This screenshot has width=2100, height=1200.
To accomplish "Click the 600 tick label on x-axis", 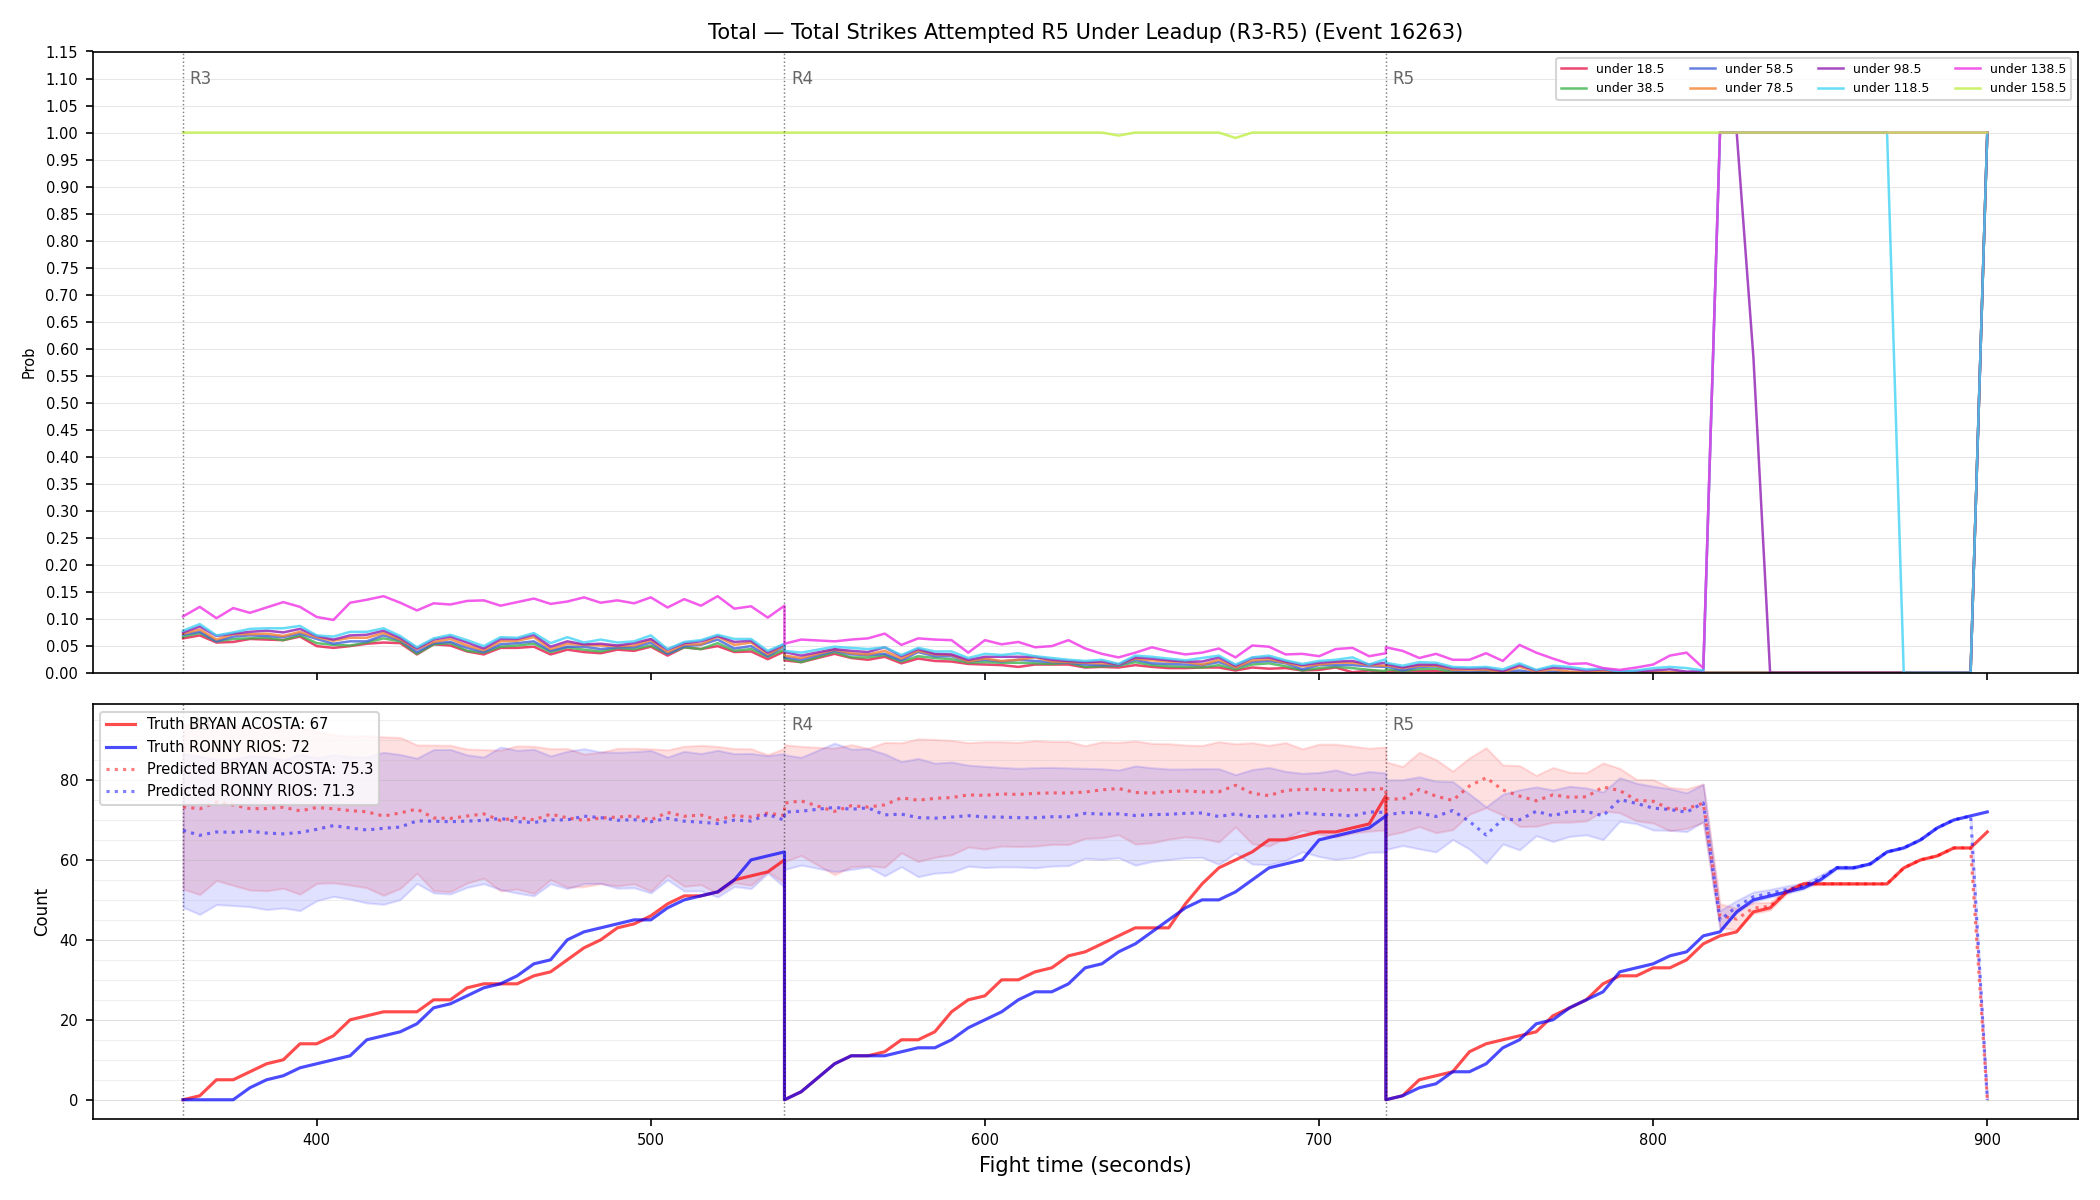I will coord(985,1139).
